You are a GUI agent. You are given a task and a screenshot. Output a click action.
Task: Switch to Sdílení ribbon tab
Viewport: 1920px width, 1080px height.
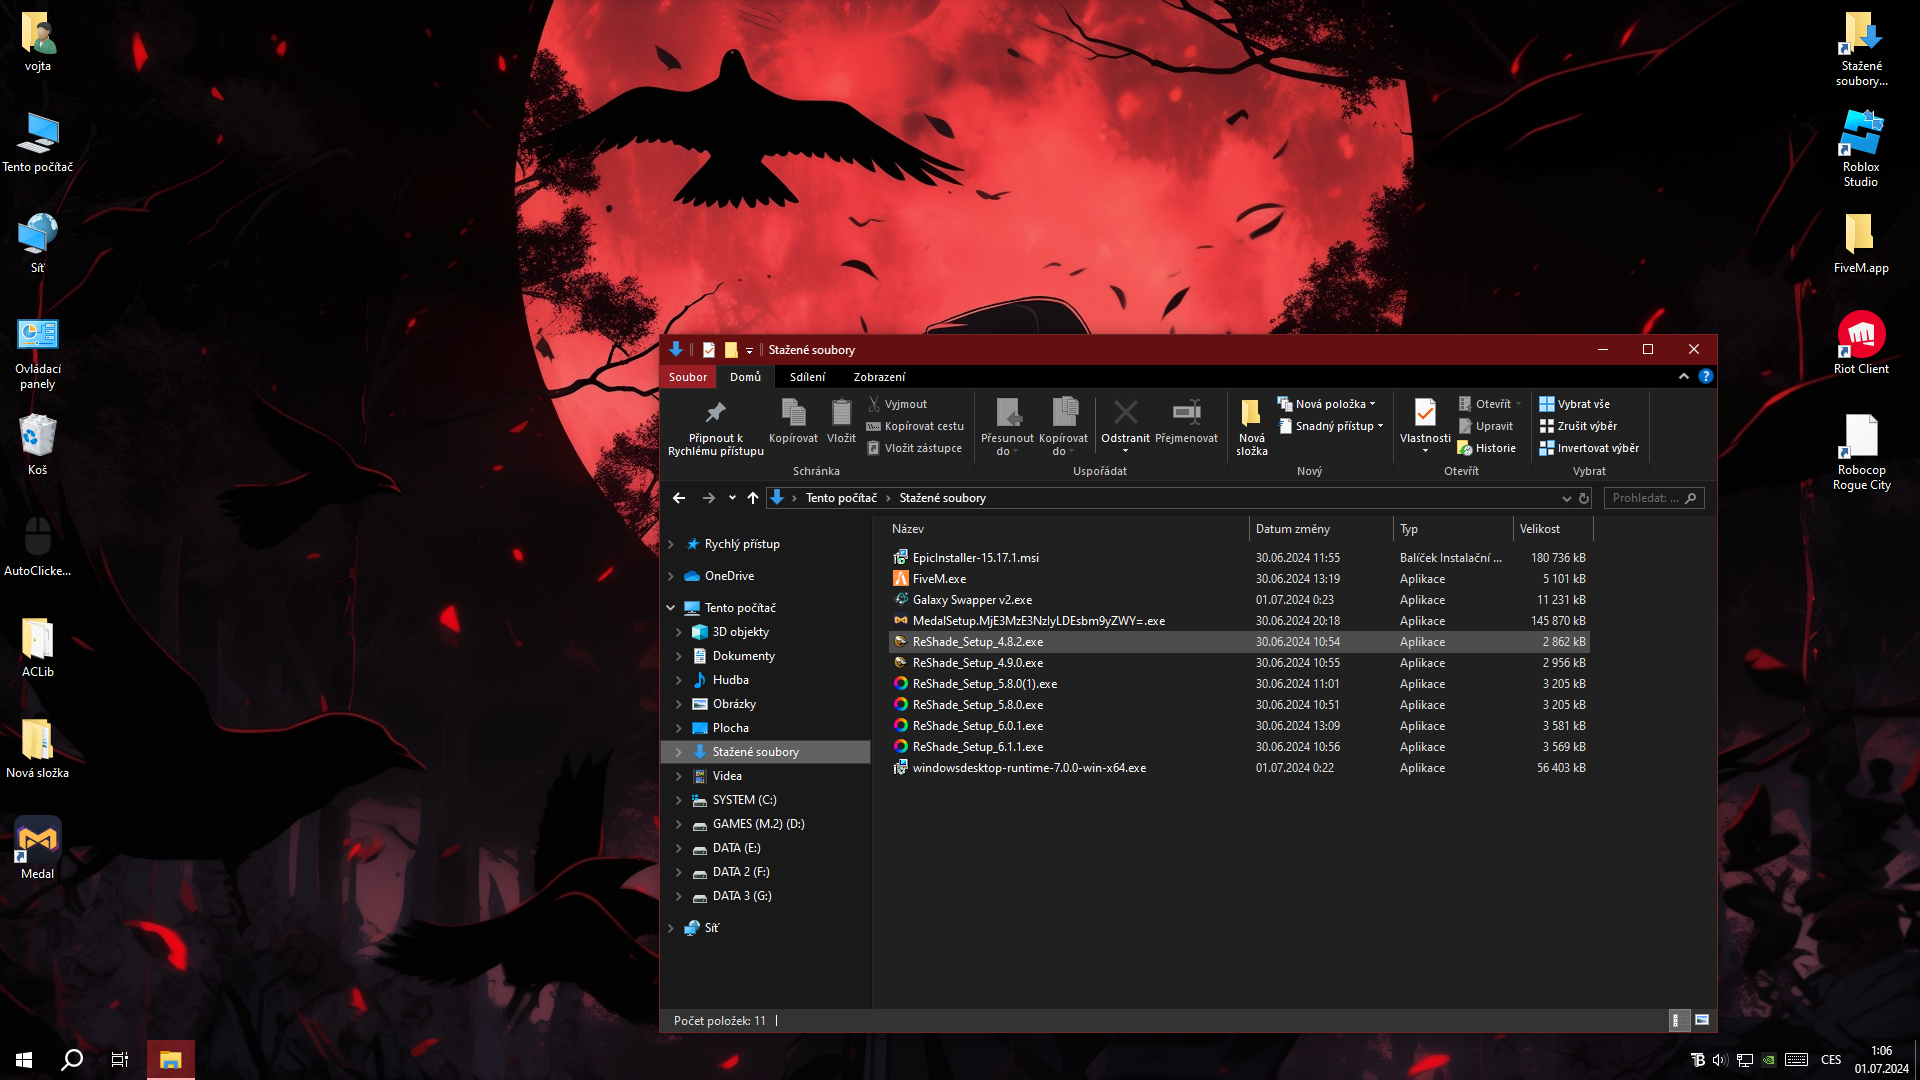[807, 377]
